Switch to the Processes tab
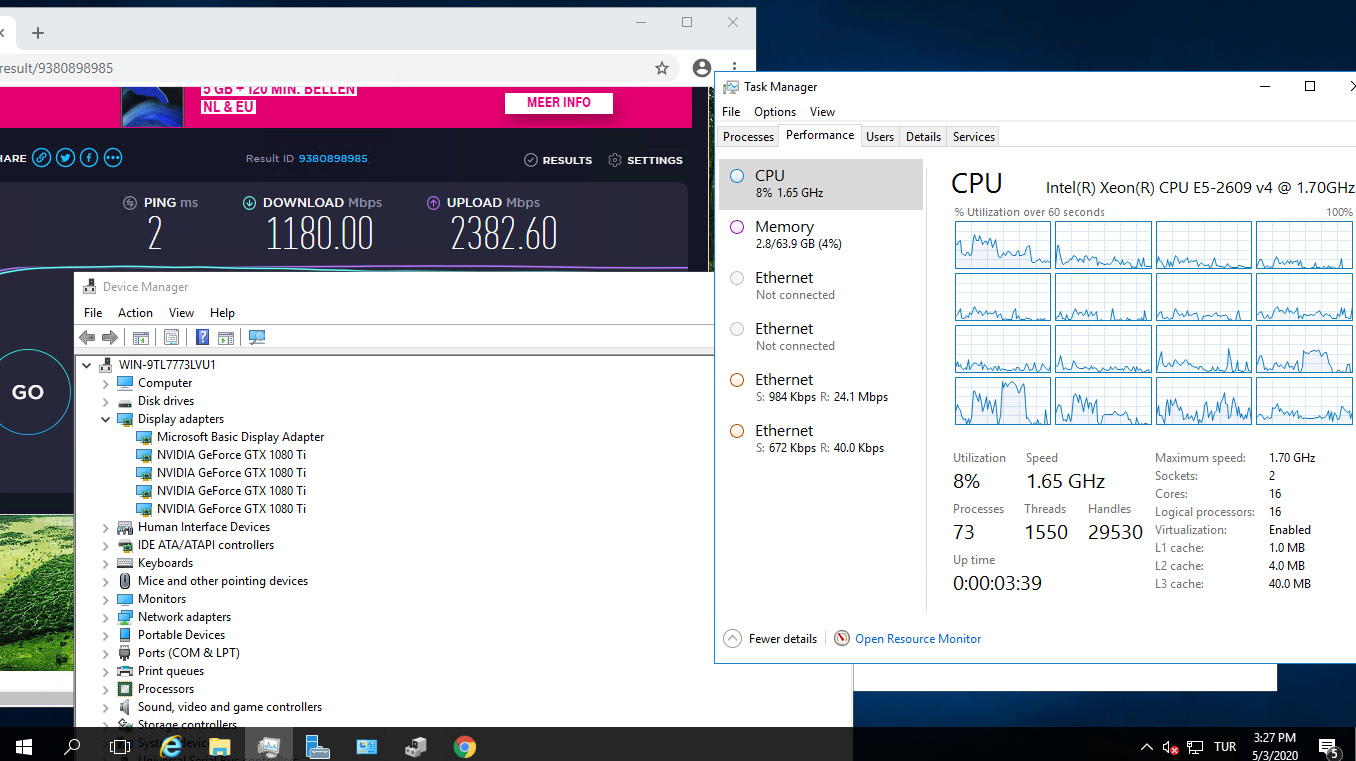The height and width of the screenshot is (761, 1356). [x=748, y=137]
